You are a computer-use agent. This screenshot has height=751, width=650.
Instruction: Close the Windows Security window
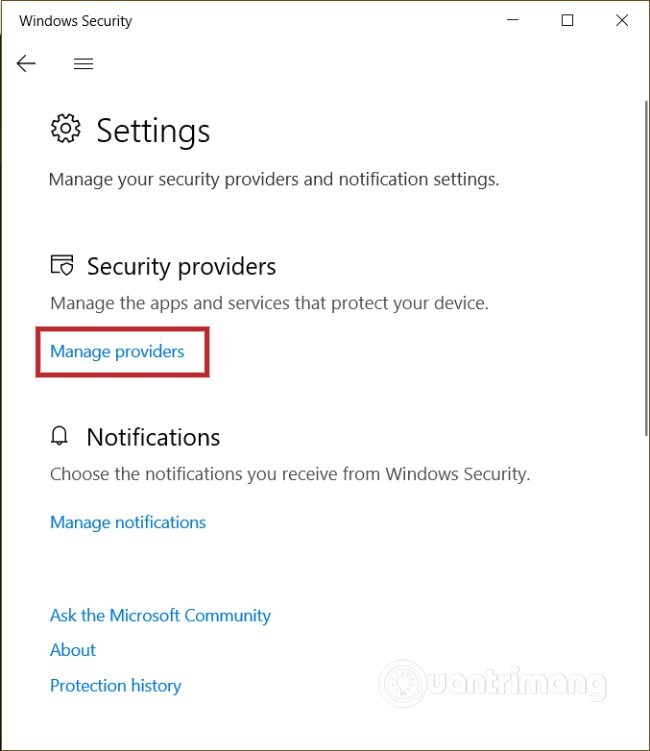pos(622,20)
